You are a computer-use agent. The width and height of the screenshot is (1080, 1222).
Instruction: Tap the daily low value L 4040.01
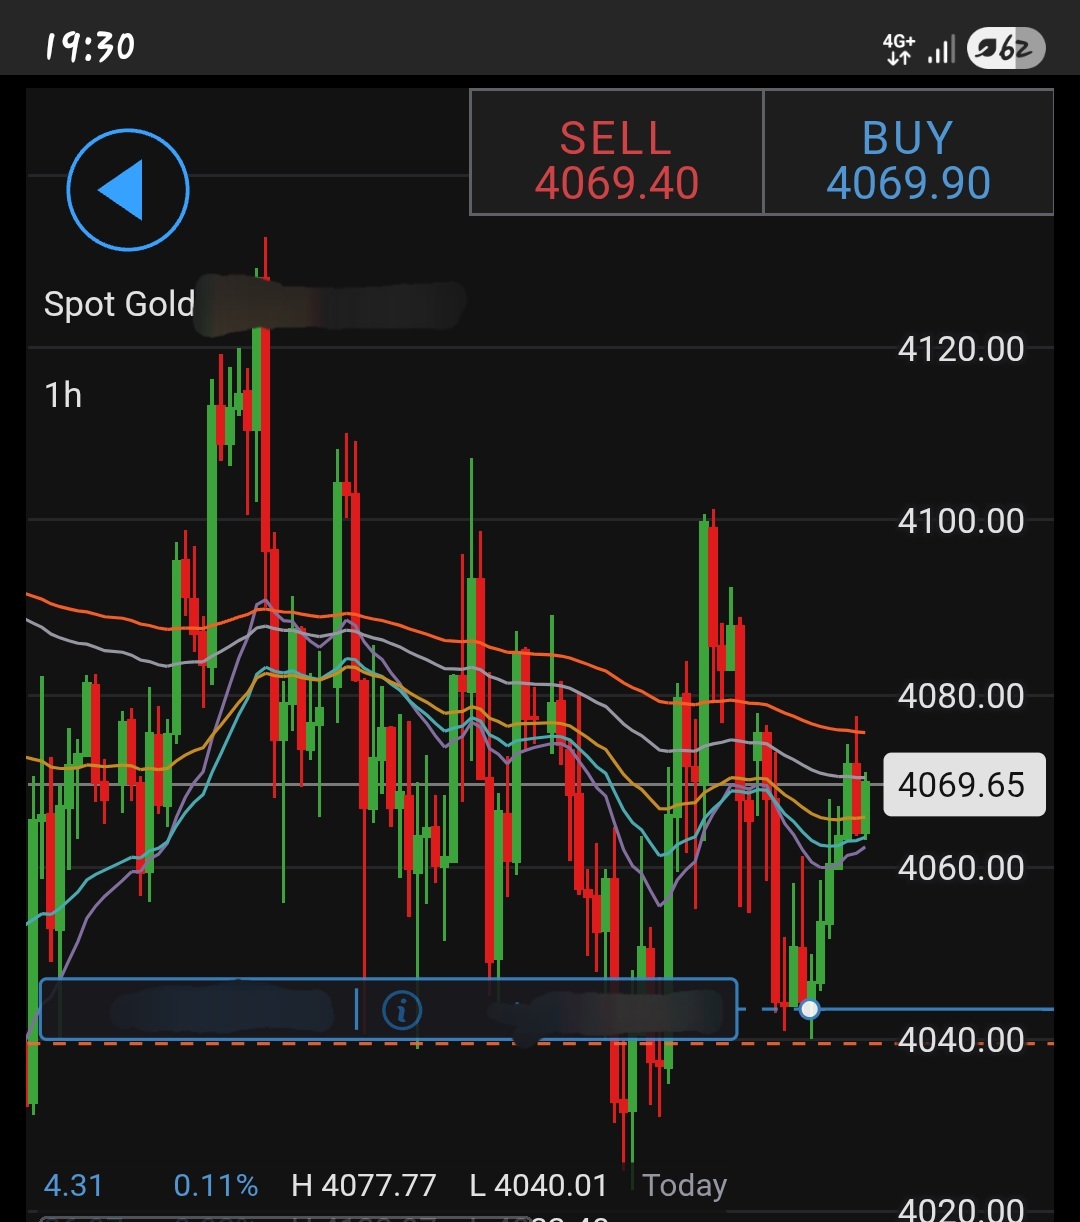(x=537, y=1184)
